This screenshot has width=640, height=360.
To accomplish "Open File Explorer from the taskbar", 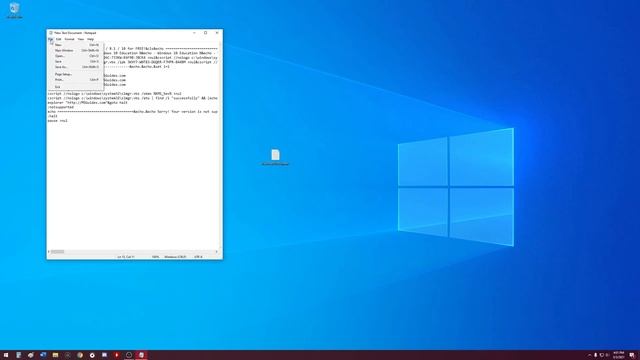I will [55, 355].
